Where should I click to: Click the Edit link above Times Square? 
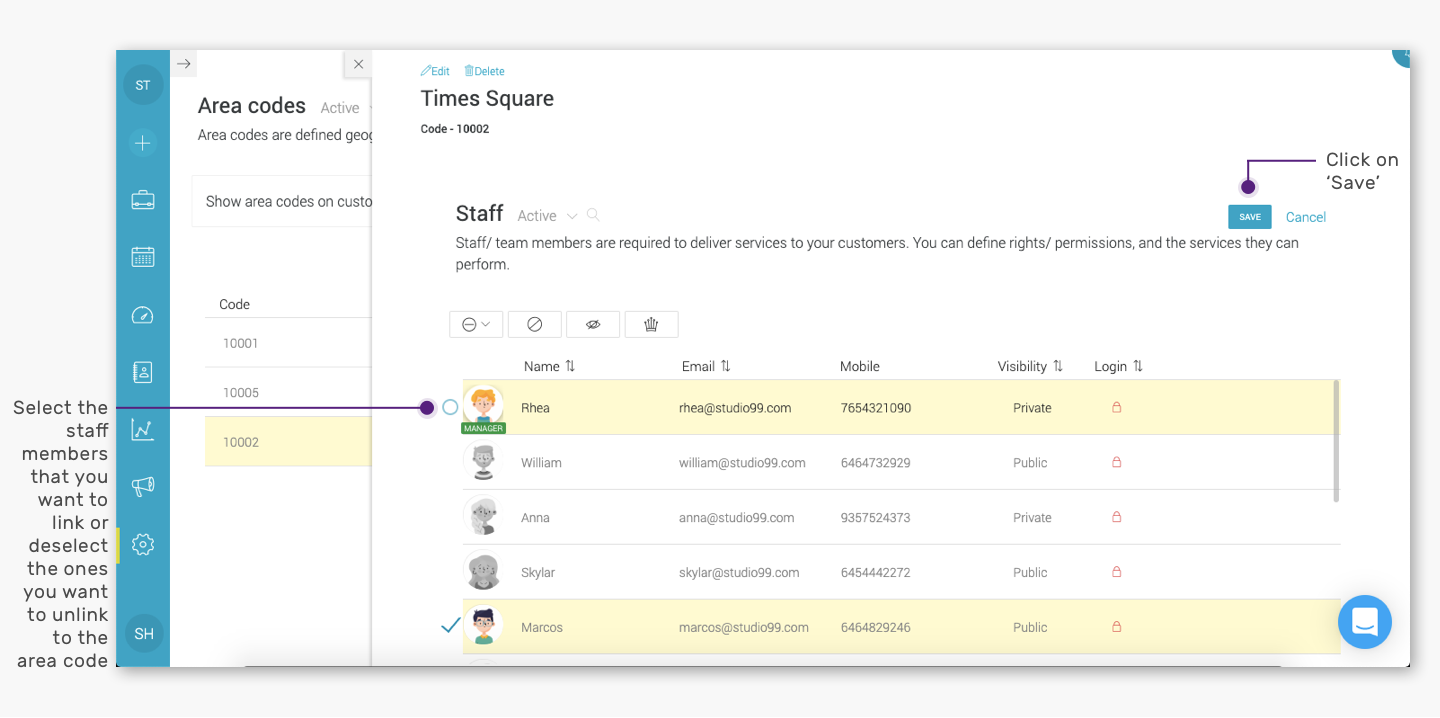click(435, 71)
